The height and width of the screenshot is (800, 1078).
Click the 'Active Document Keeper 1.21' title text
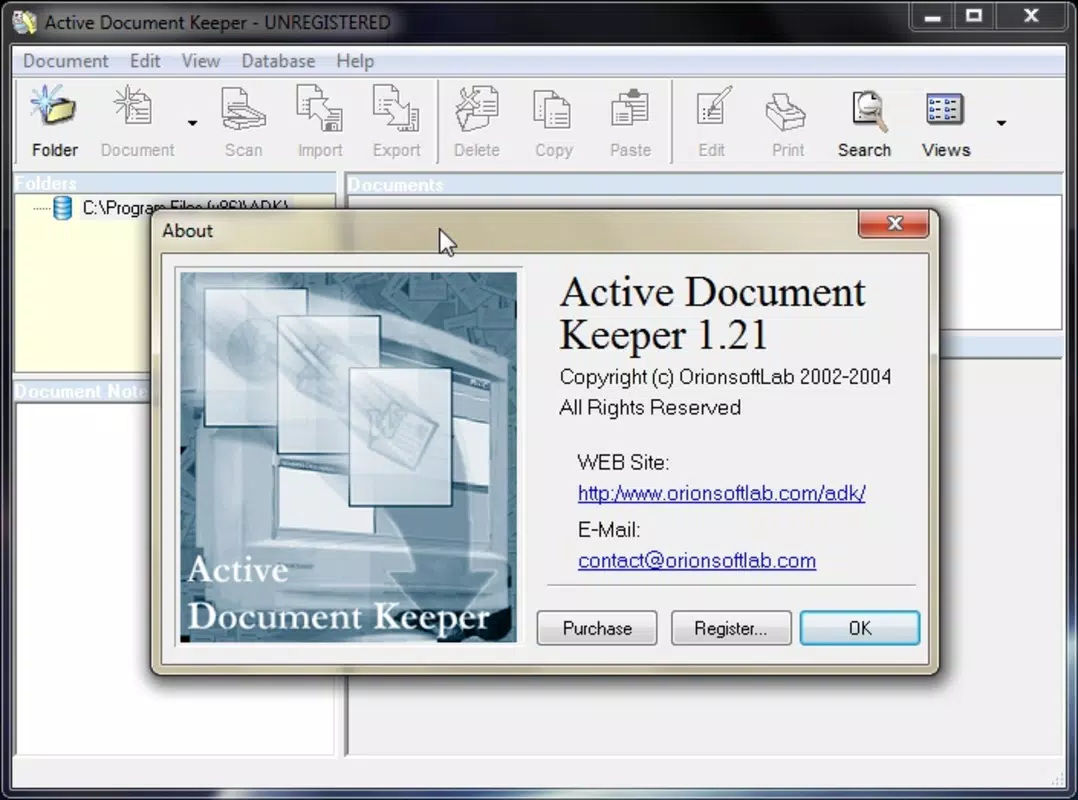coord(712,313)
